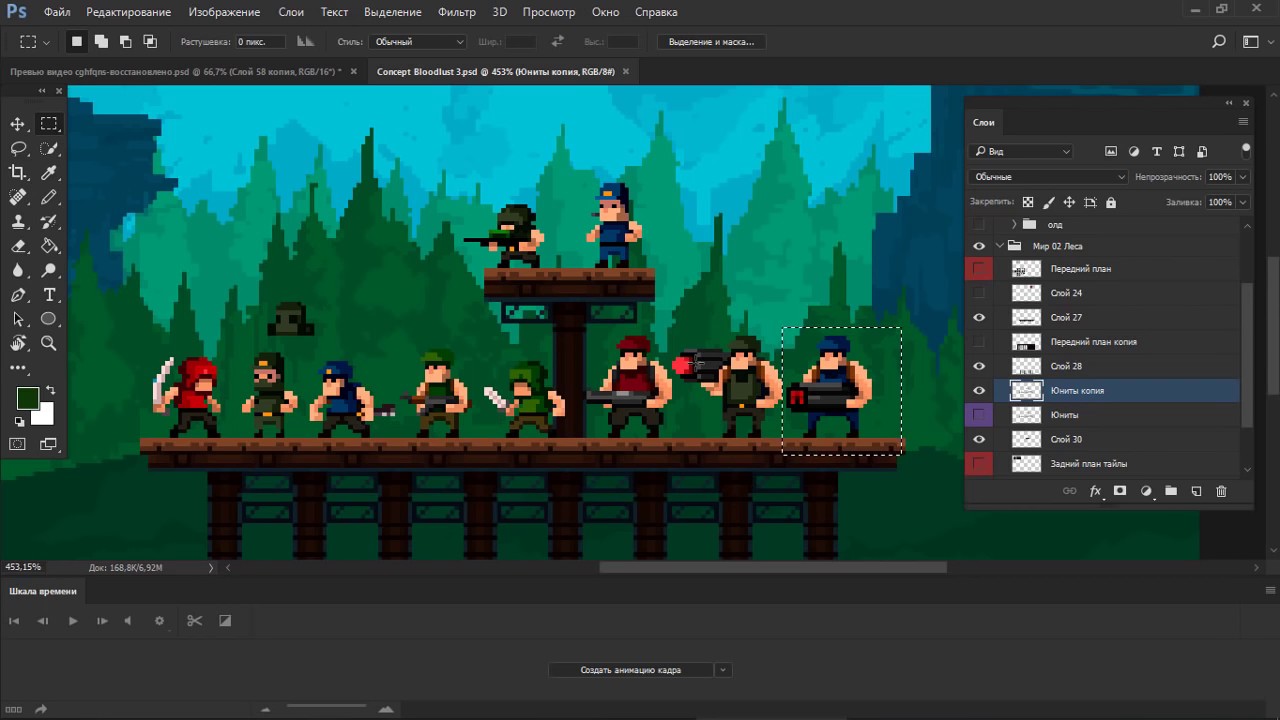
Task: Select the Ellipse shape tool
Action: click(x=49, y=319)
